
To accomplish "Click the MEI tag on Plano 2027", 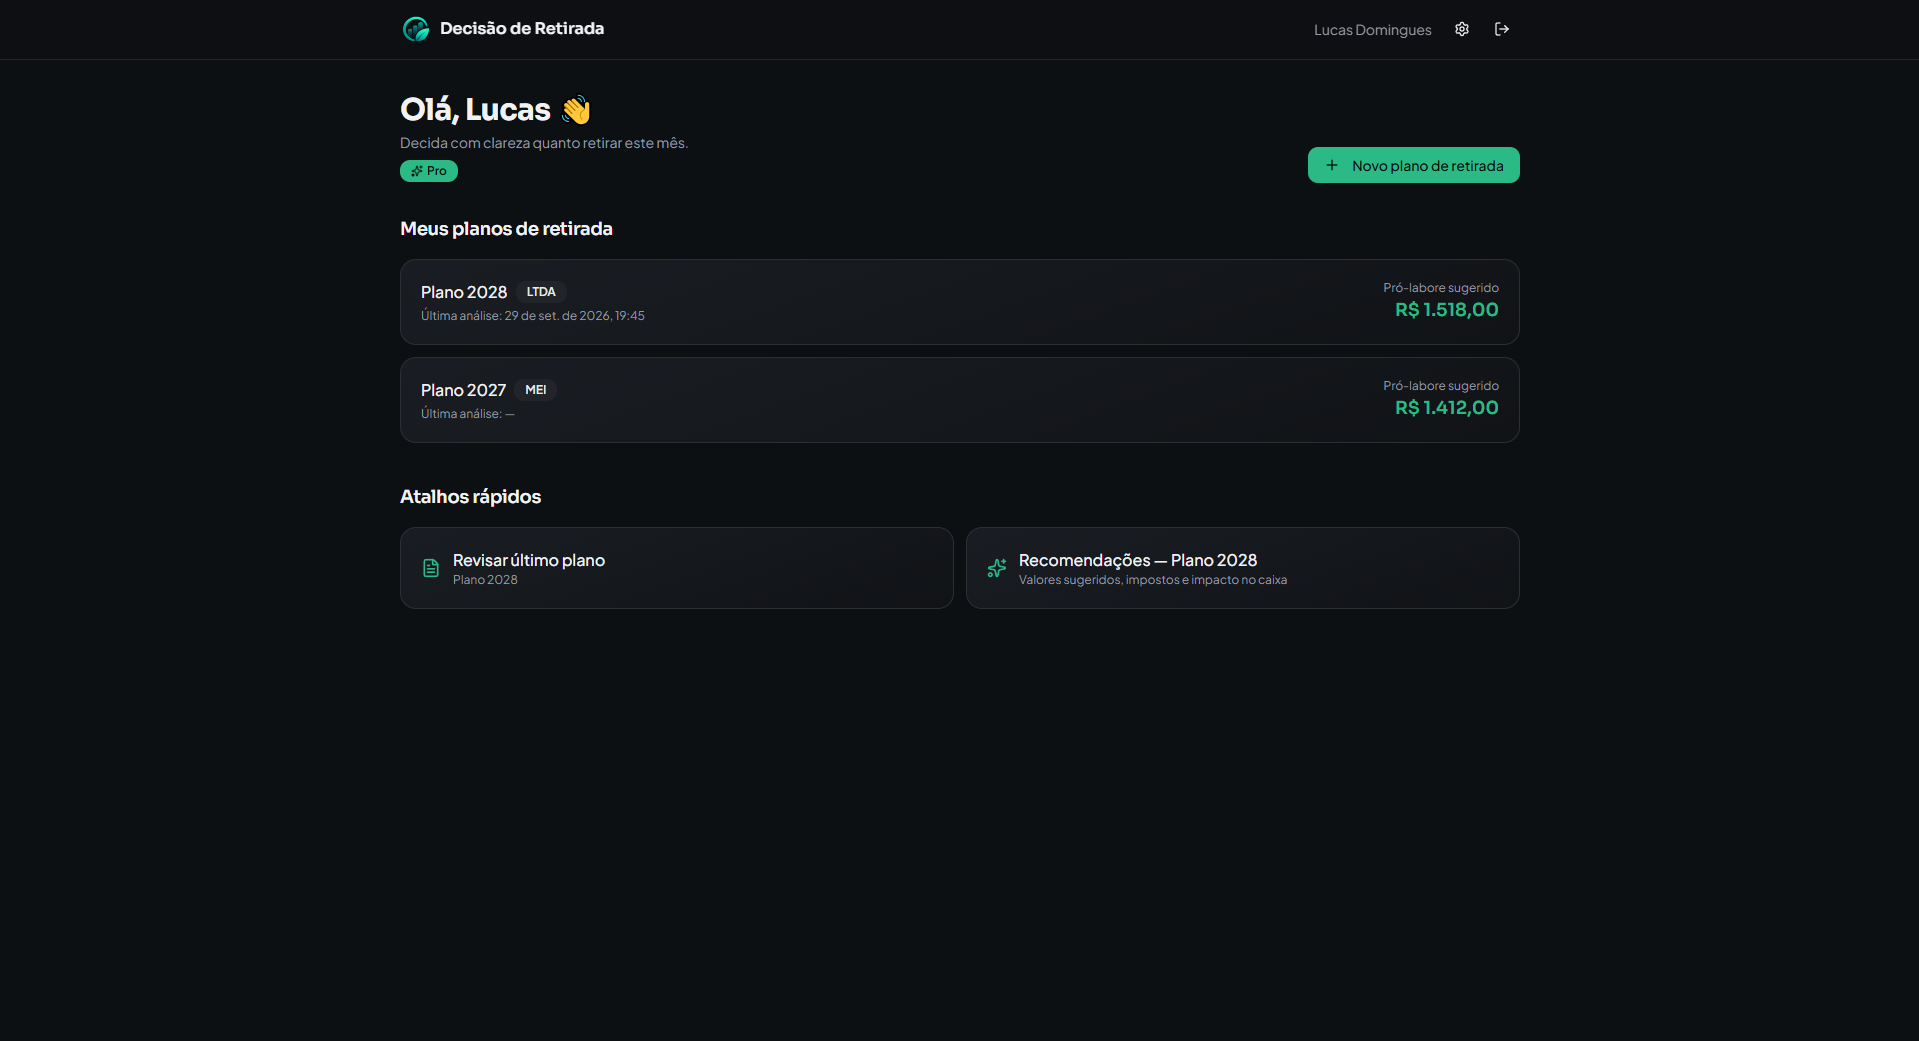I will 536,390.
